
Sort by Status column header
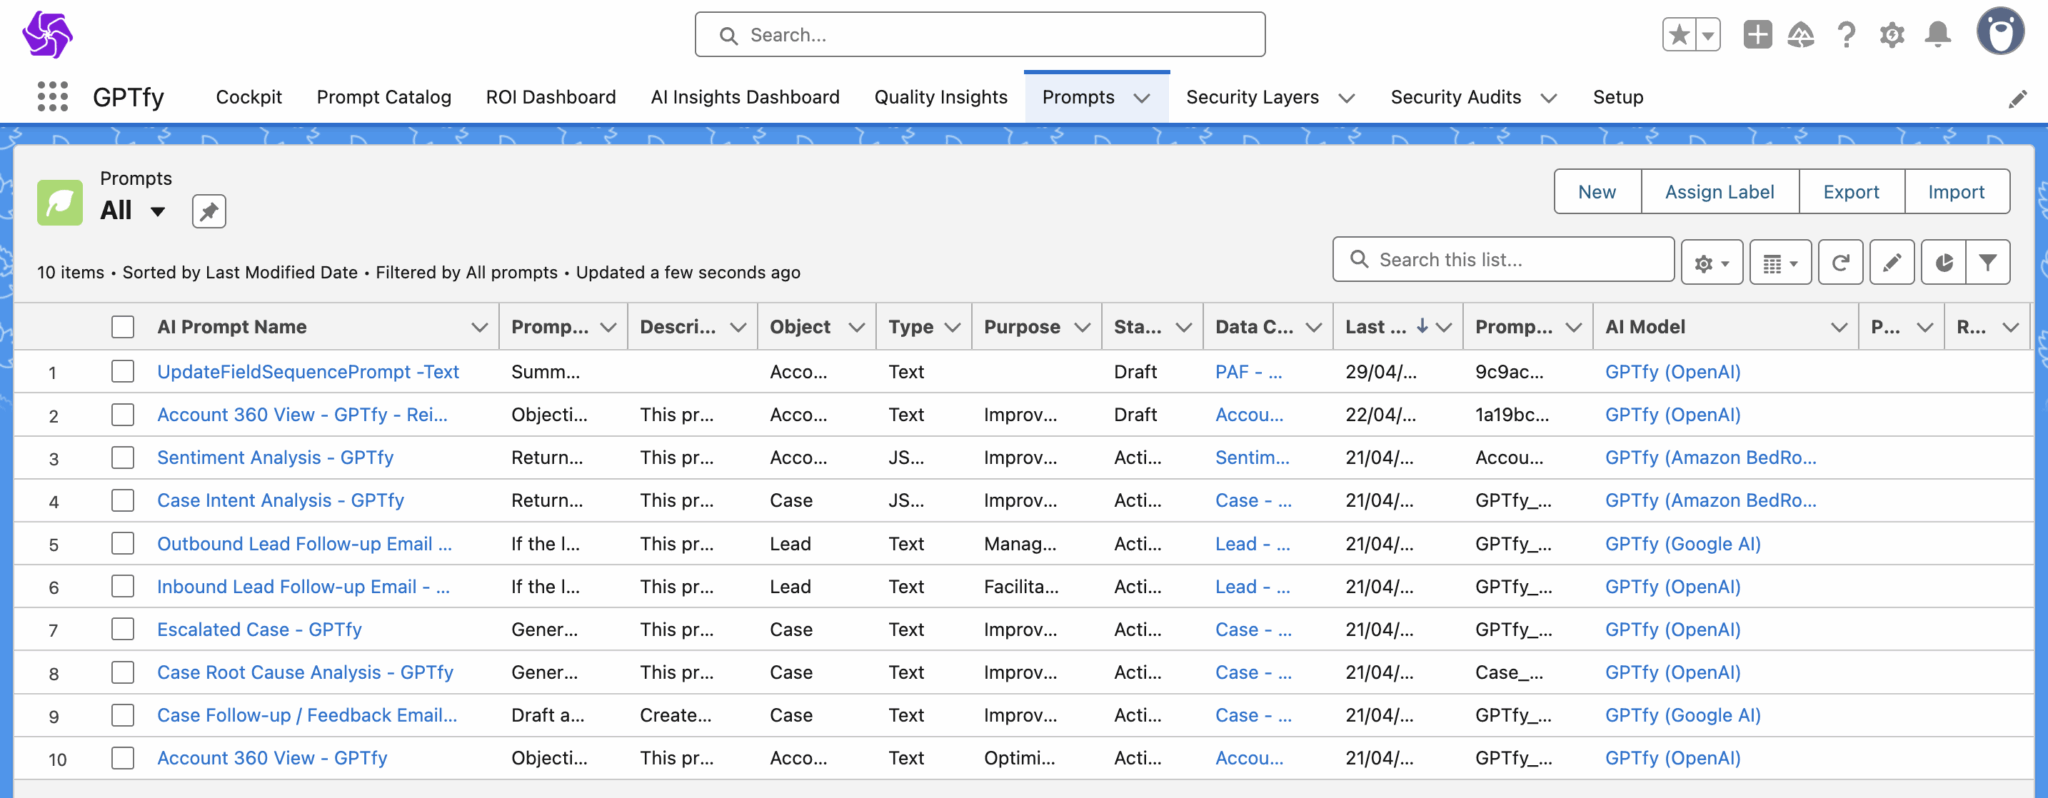[x=1138, y=327]
